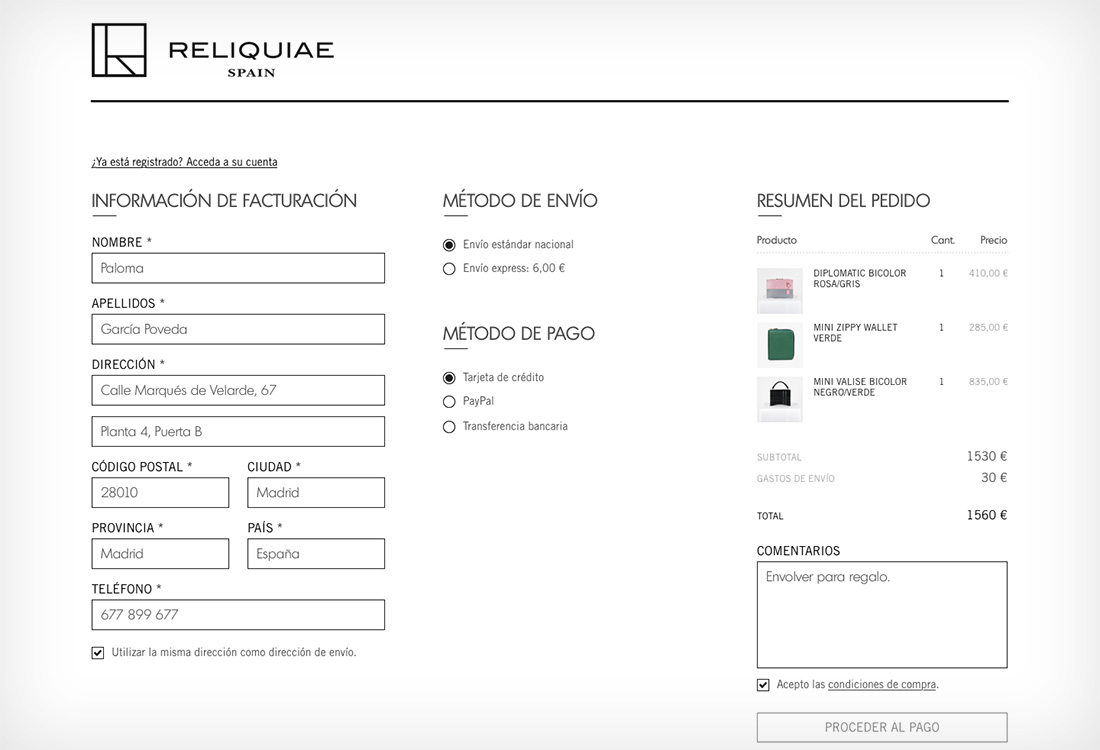Uncheck the accept condiciones de compra checkbox
1100x750 pixels.
[764, 685]
